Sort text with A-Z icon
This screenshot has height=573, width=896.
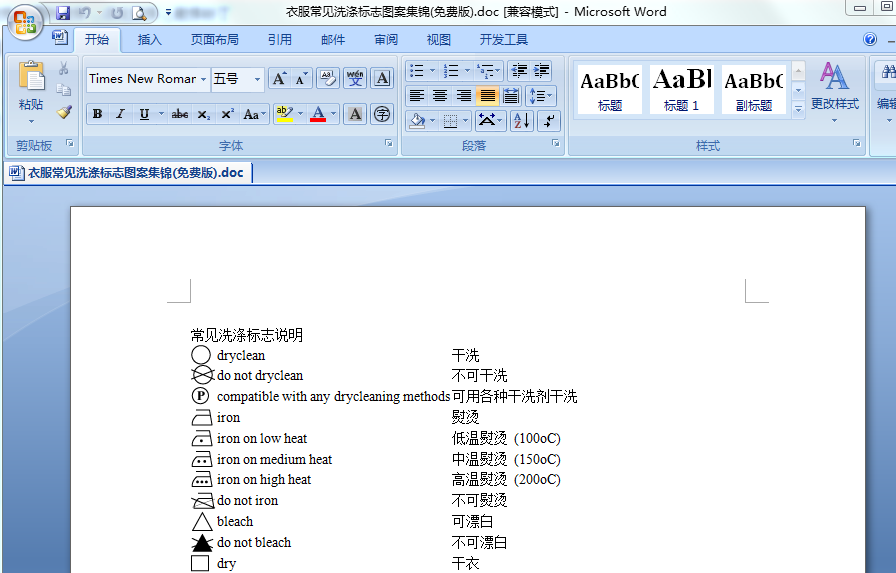pyautogui.click(x=522, y=121)
